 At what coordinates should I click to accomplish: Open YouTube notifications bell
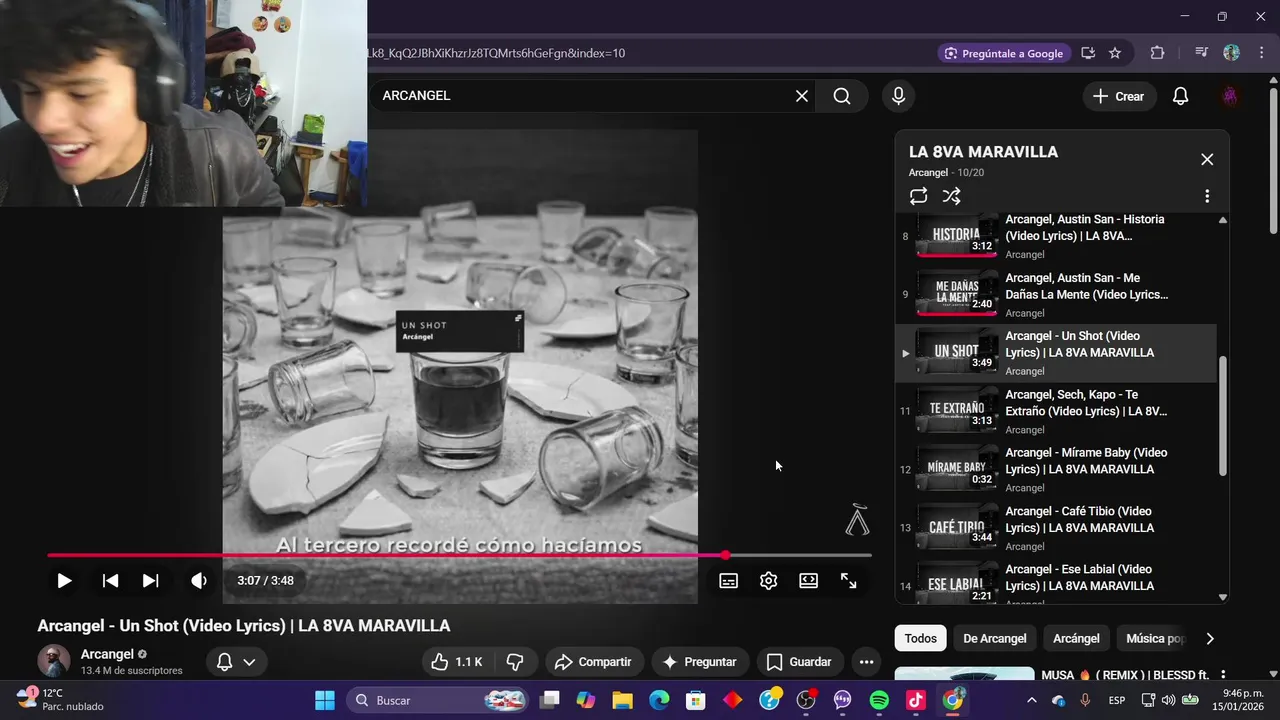1180,96
